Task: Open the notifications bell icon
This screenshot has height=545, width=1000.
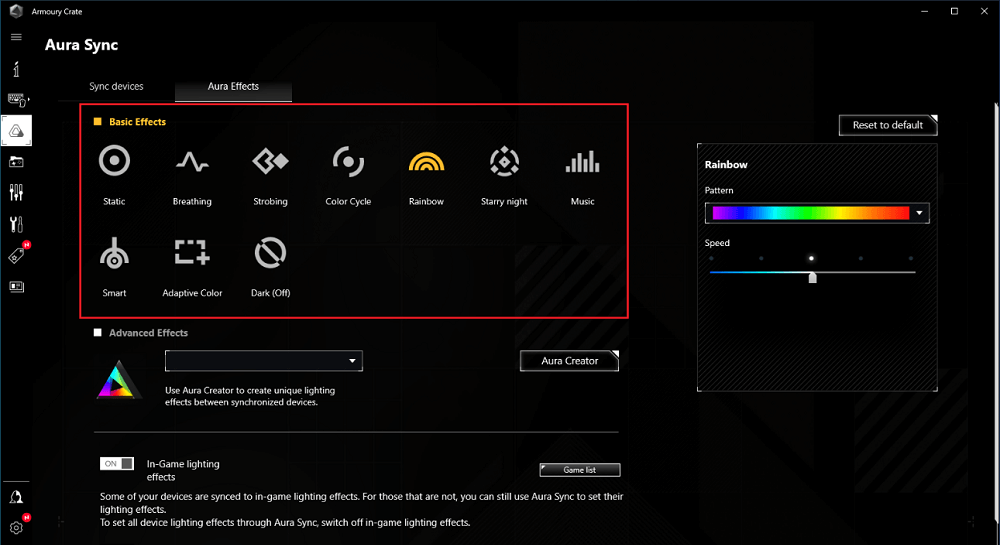Action: 17,497
